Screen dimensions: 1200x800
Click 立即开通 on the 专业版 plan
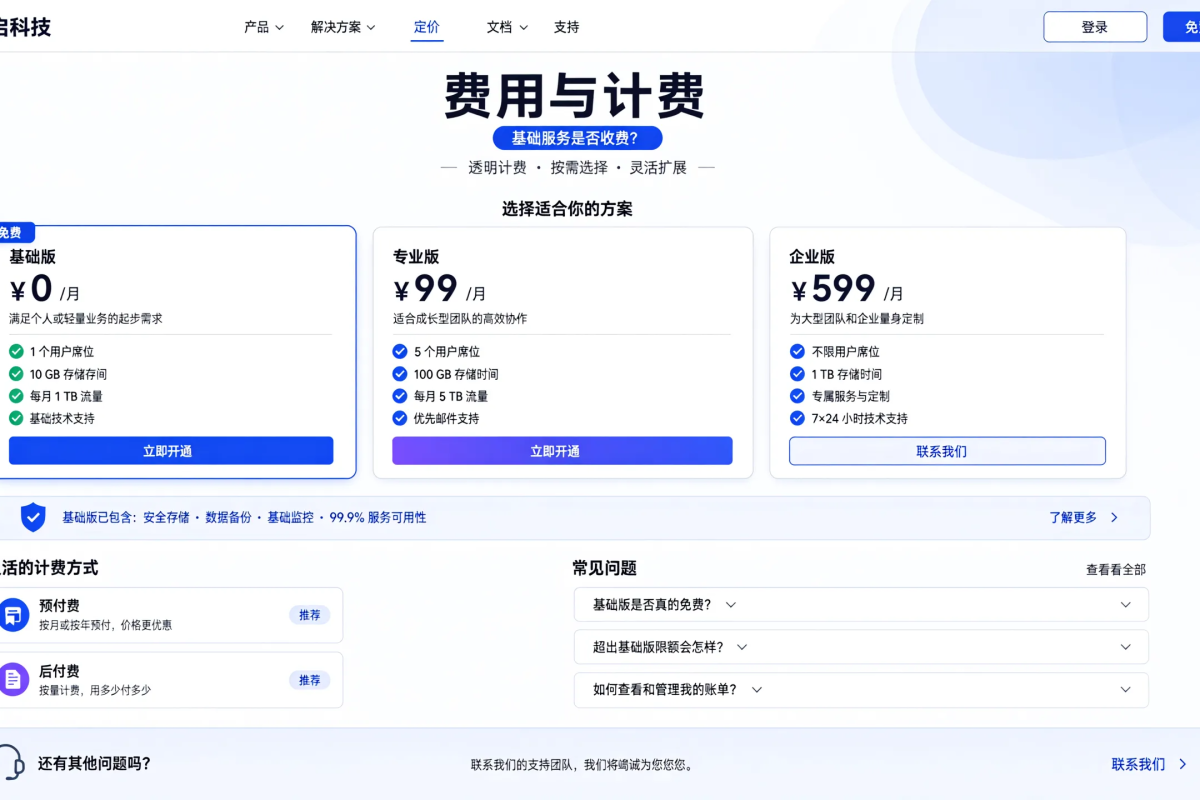tap(562, 451)
